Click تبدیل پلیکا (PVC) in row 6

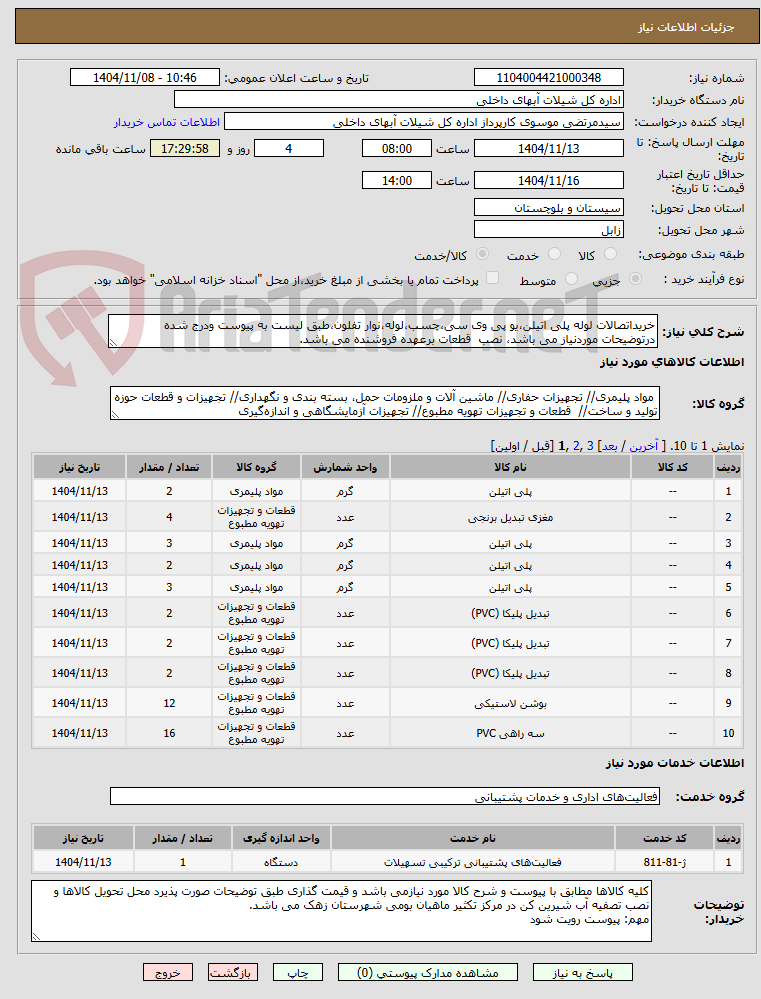pyautogui.click(x=511, y=613)
